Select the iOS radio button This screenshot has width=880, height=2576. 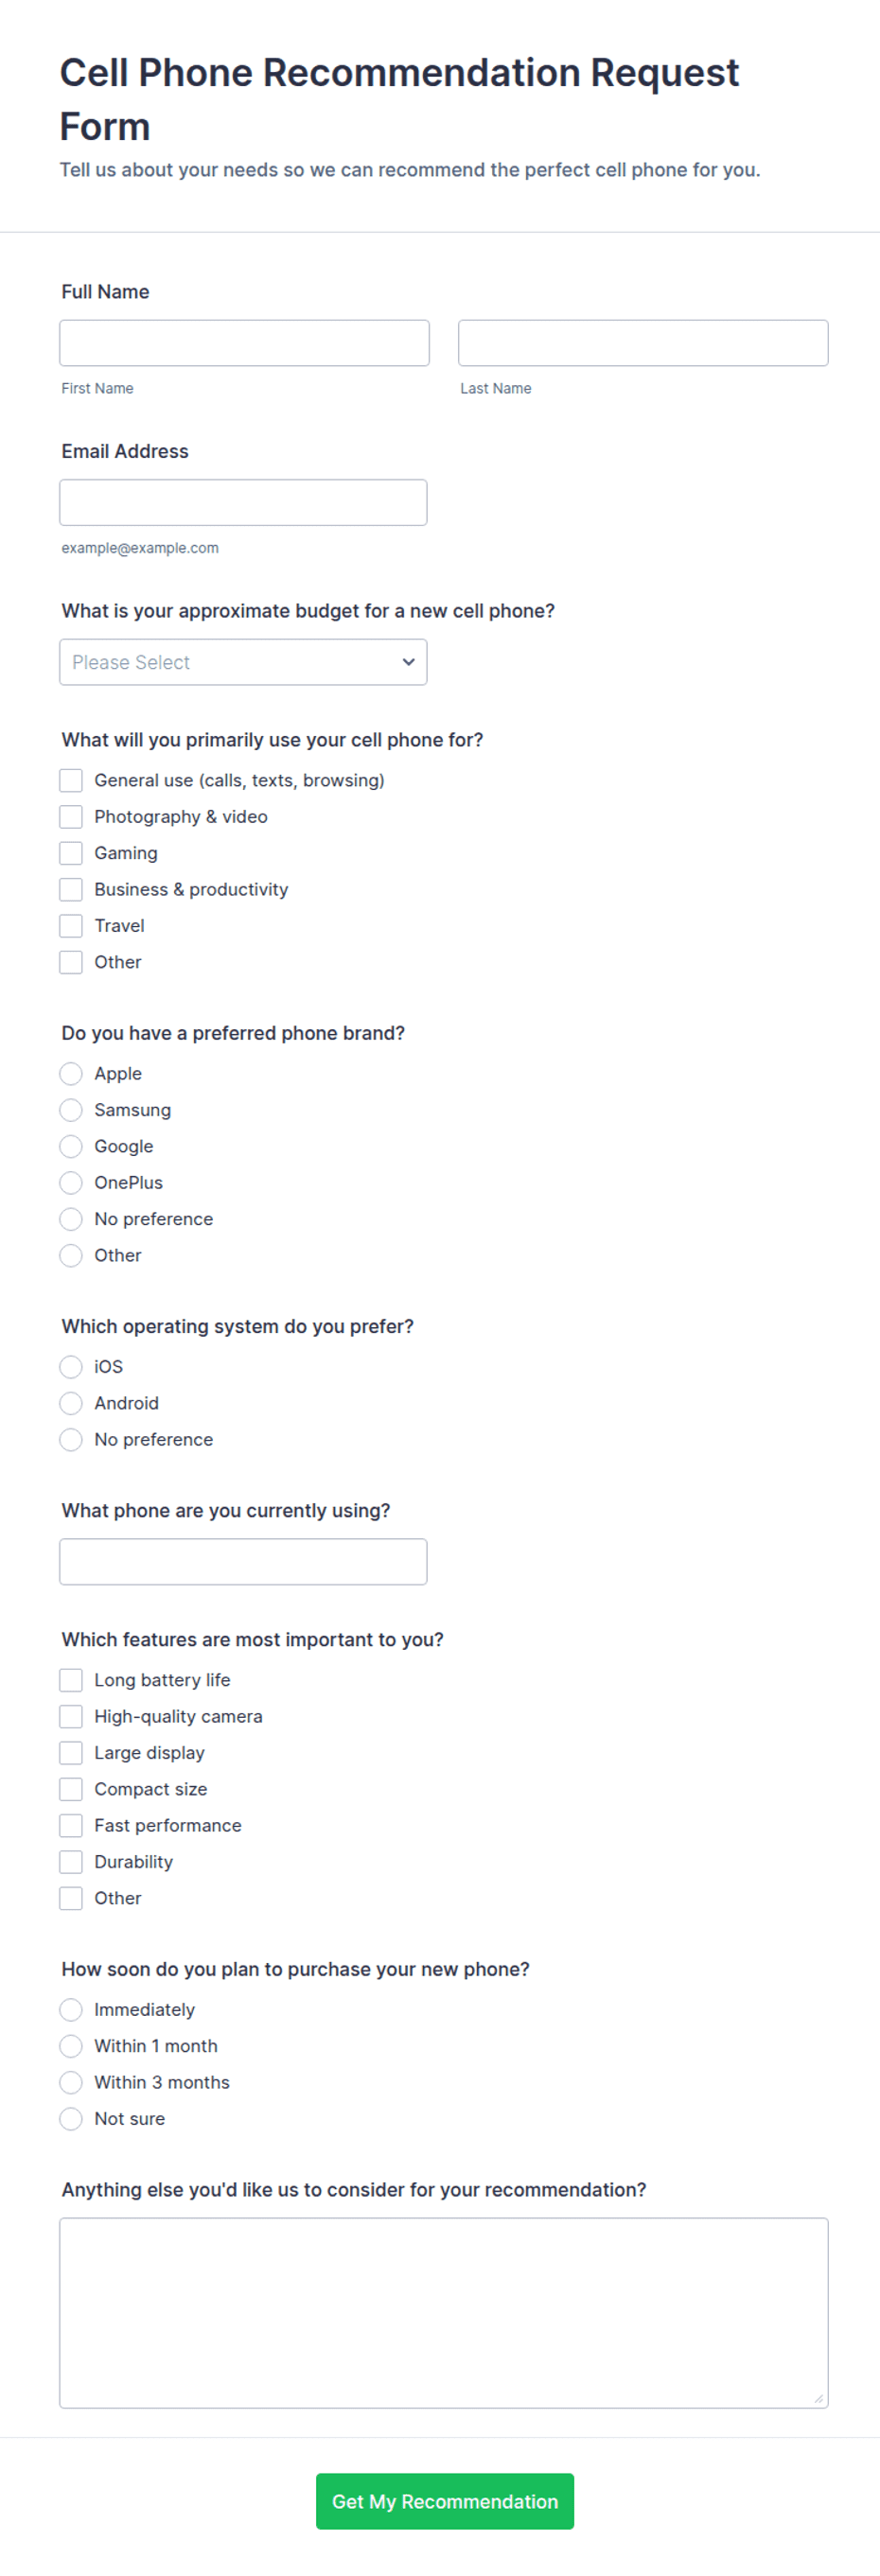71,1367
